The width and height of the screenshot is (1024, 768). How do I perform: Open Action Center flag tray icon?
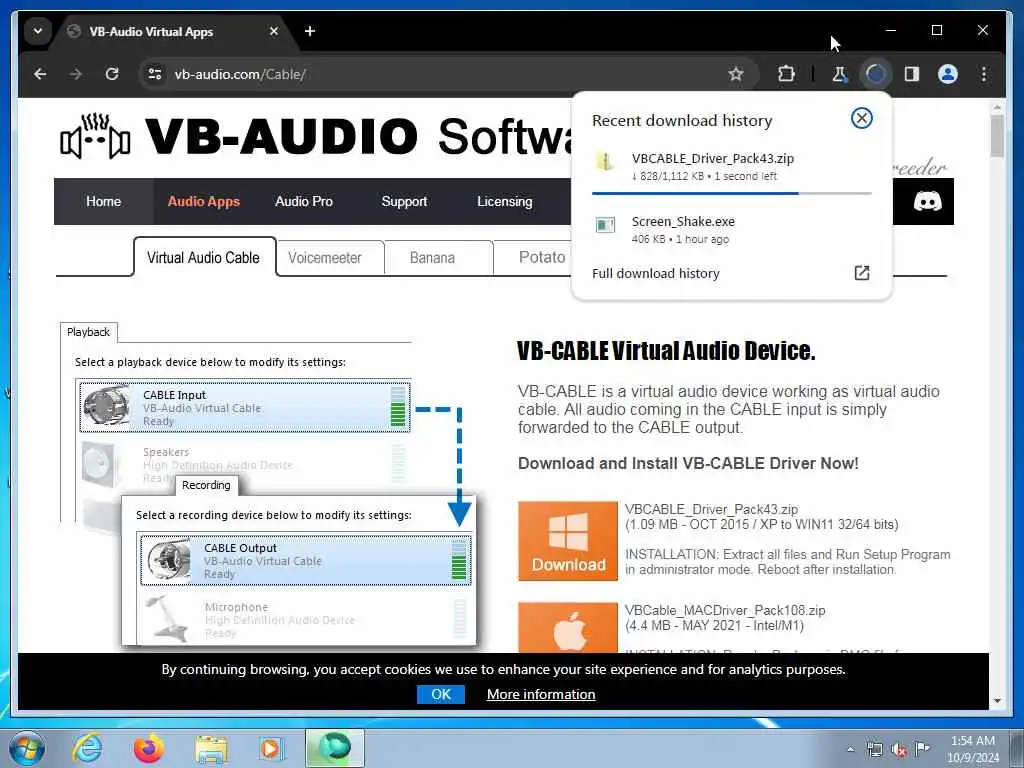coord(922,748)
